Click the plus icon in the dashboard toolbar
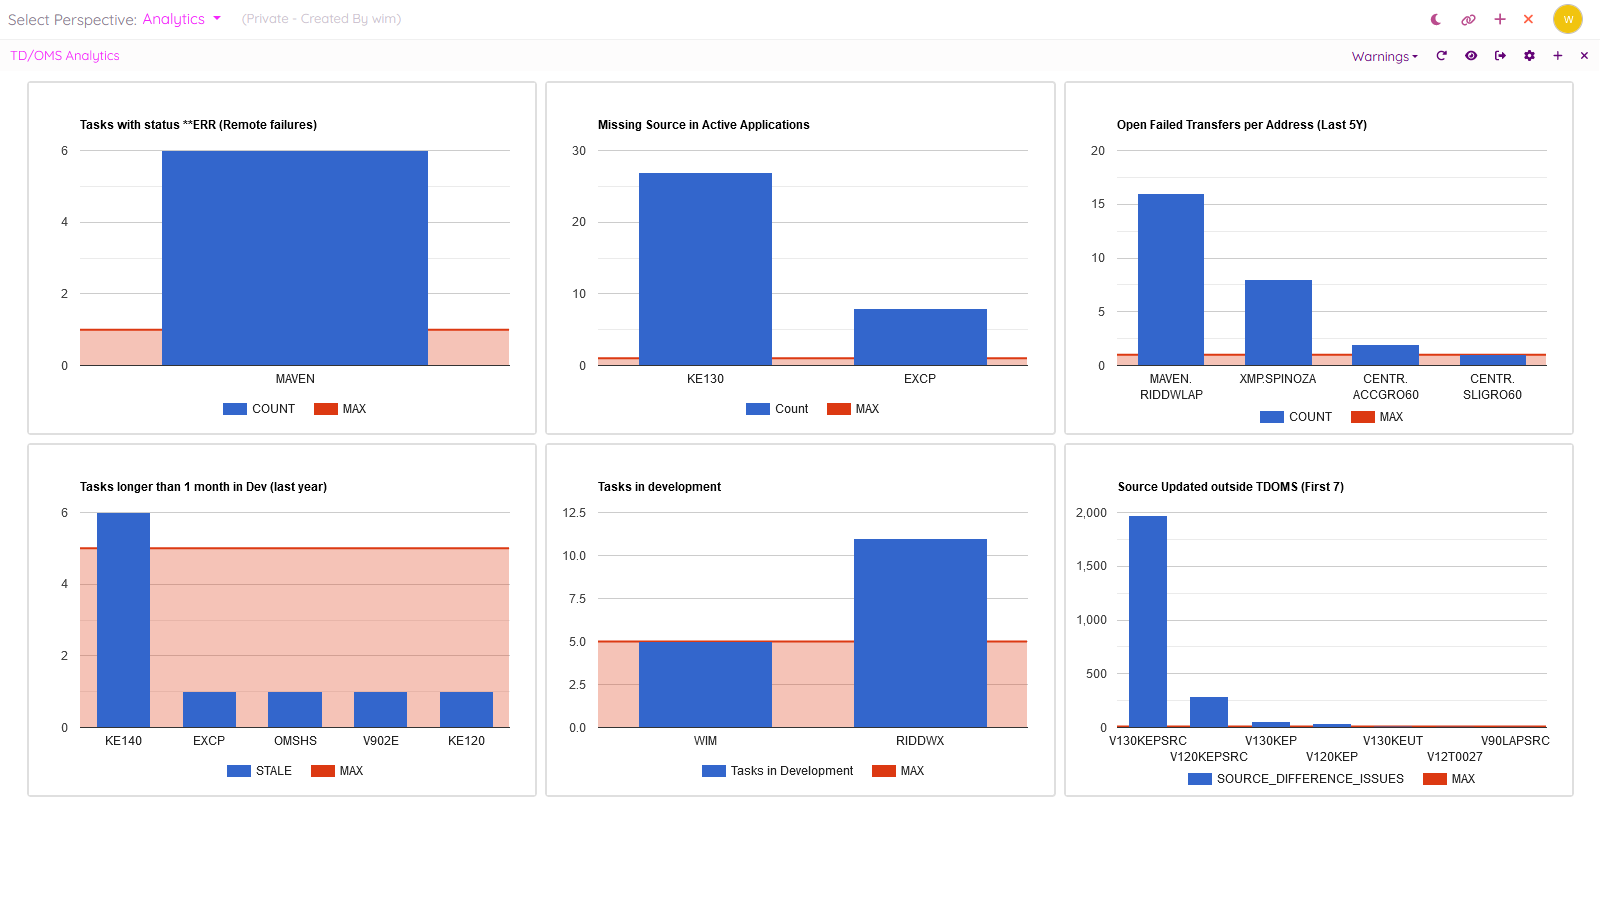Viewport: 1600px width, 900px height. [x=1557, y=56]
